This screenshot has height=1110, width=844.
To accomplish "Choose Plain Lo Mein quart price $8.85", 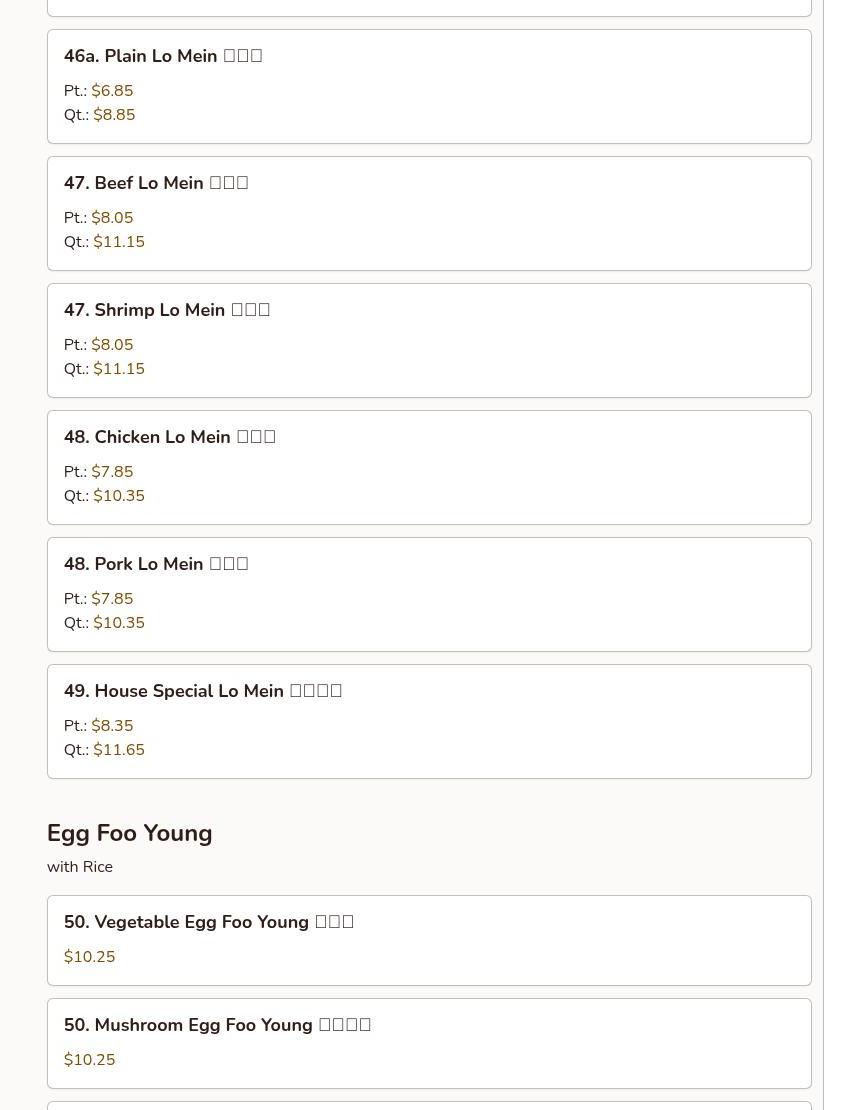I will (x=114, y=115).
